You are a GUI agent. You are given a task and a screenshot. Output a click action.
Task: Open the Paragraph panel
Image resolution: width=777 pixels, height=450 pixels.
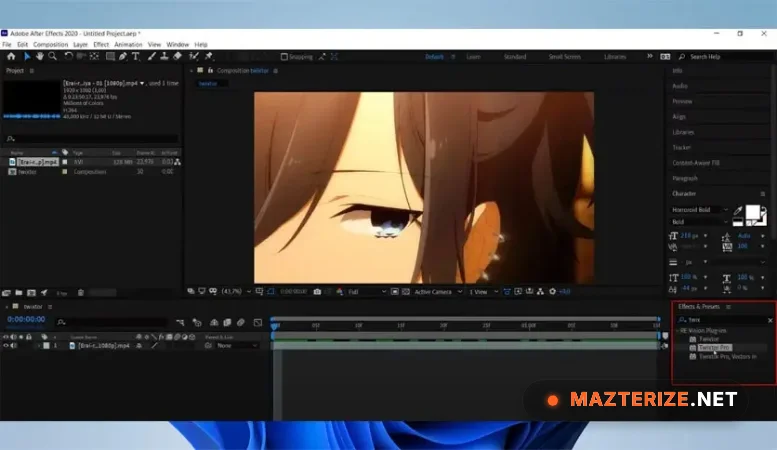685,178
